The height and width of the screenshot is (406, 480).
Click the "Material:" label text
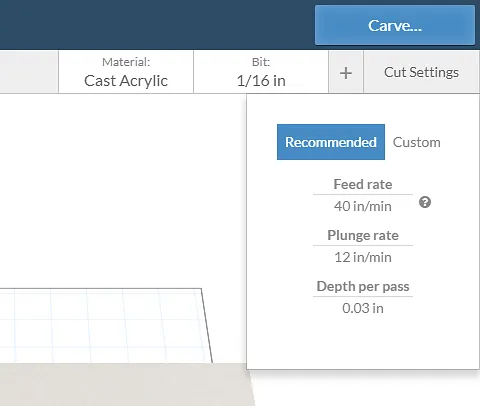[x=126, y=62]
